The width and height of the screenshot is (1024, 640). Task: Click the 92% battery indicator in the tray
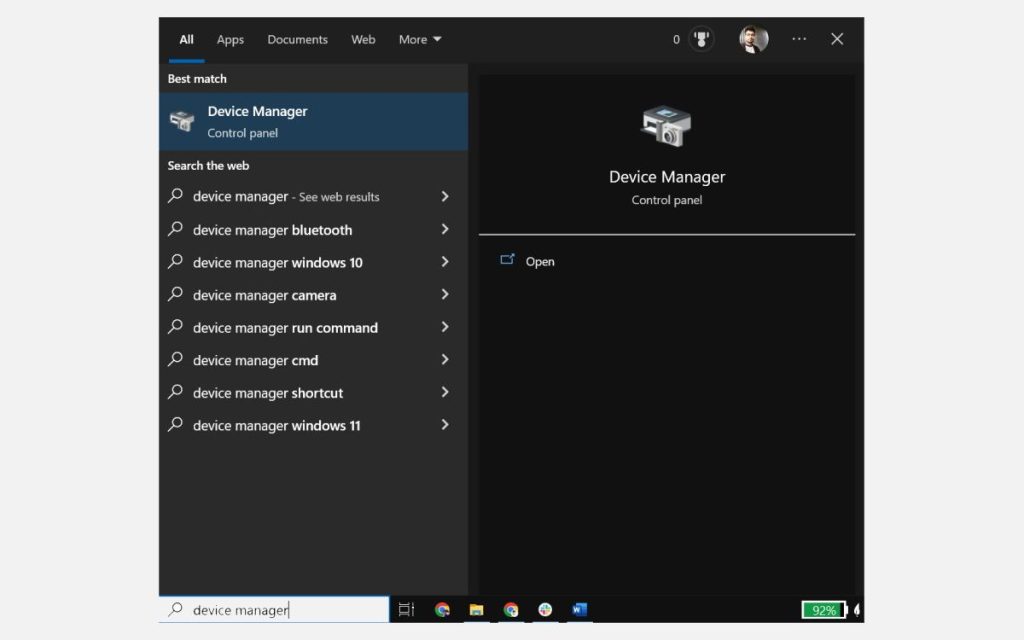(x=822, y=609)
